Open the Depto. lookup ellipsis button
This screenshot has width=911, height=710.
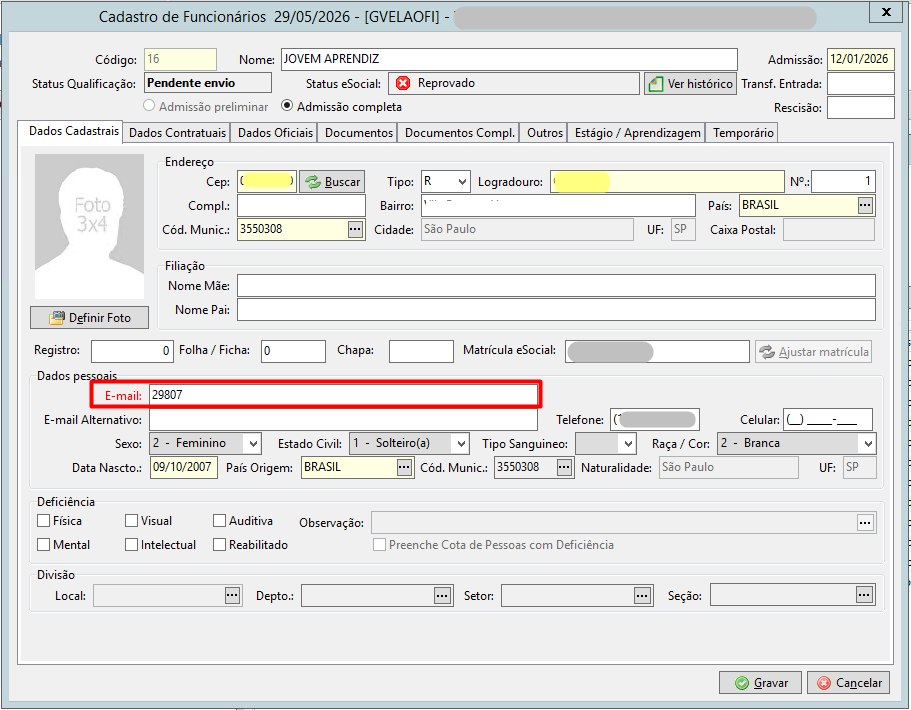442,596
